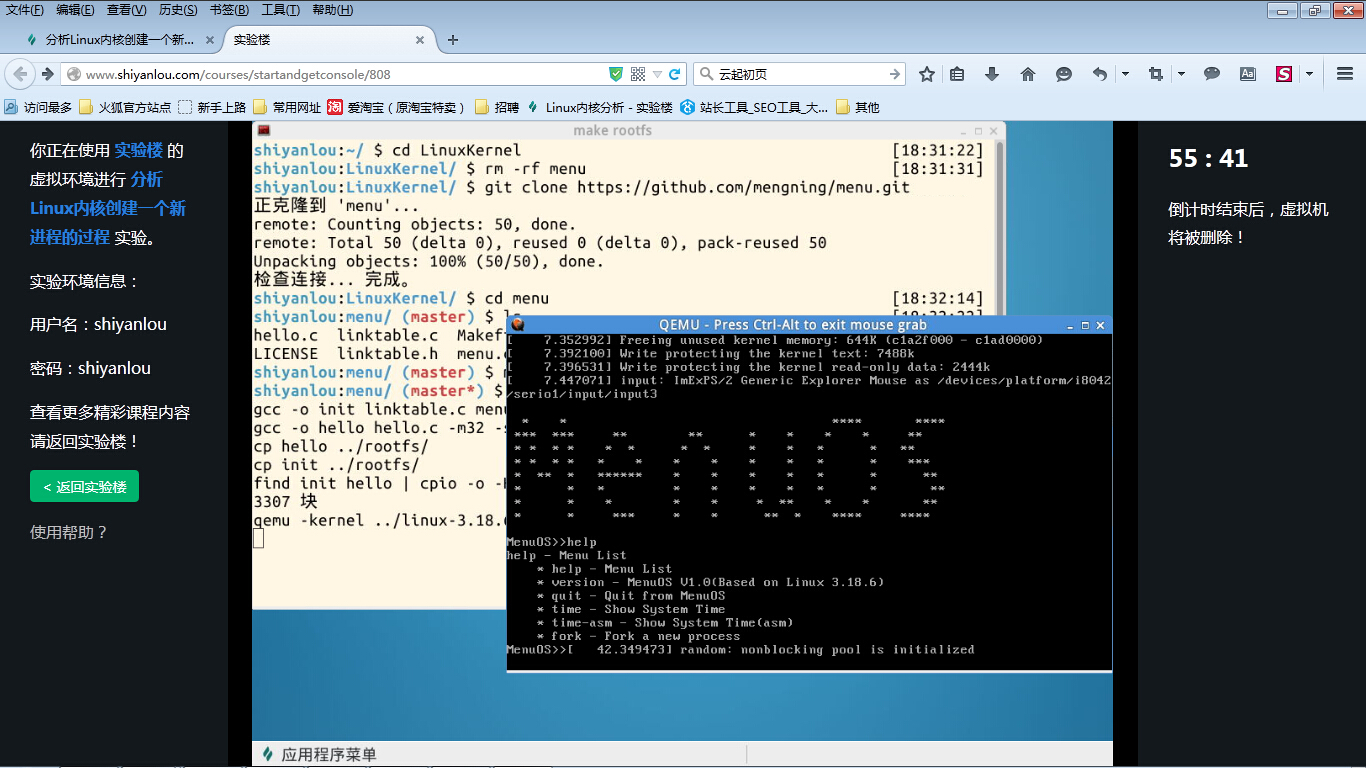Open the 应用程序菜单 in the VM panel
This screenshot has width=1366, height=768.
pyautogui.click(x=319, y=755)
